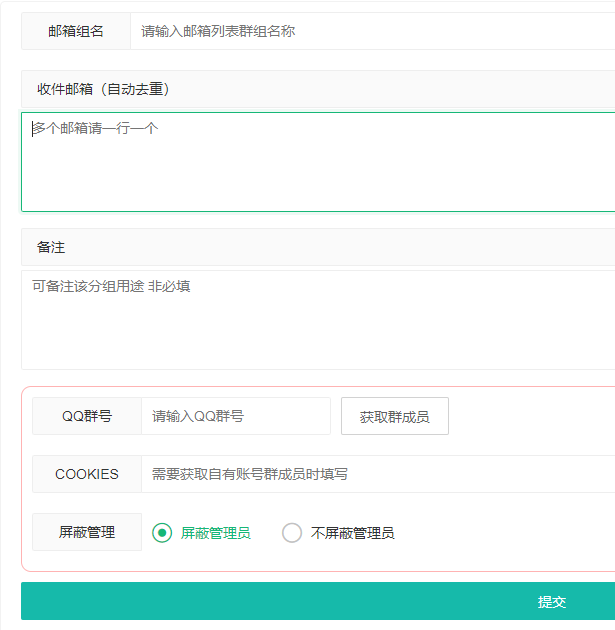Click the QQ群号 label box
This screenshot has width=615, height=630.
[x=87, y=416]
